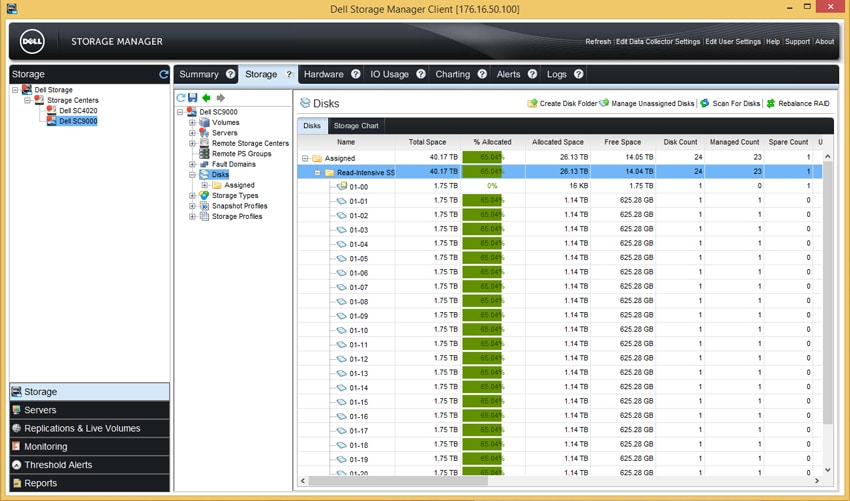This screenshot has height=501, width=850.
Task: Click the horizontal scrollbar right arrow
Action: [x=816, y=481]
